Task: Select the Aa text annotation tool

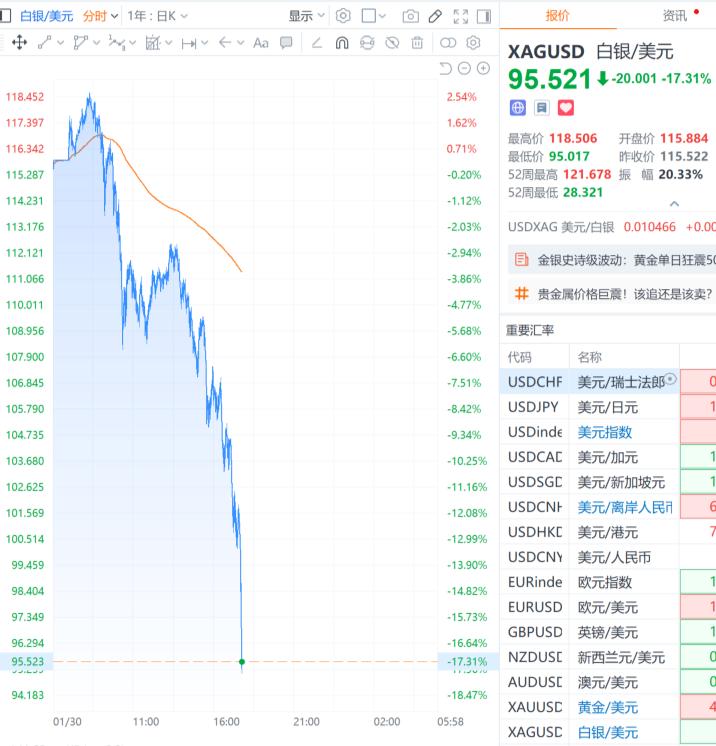Action: pyautogui.click(x=261, y=43)
